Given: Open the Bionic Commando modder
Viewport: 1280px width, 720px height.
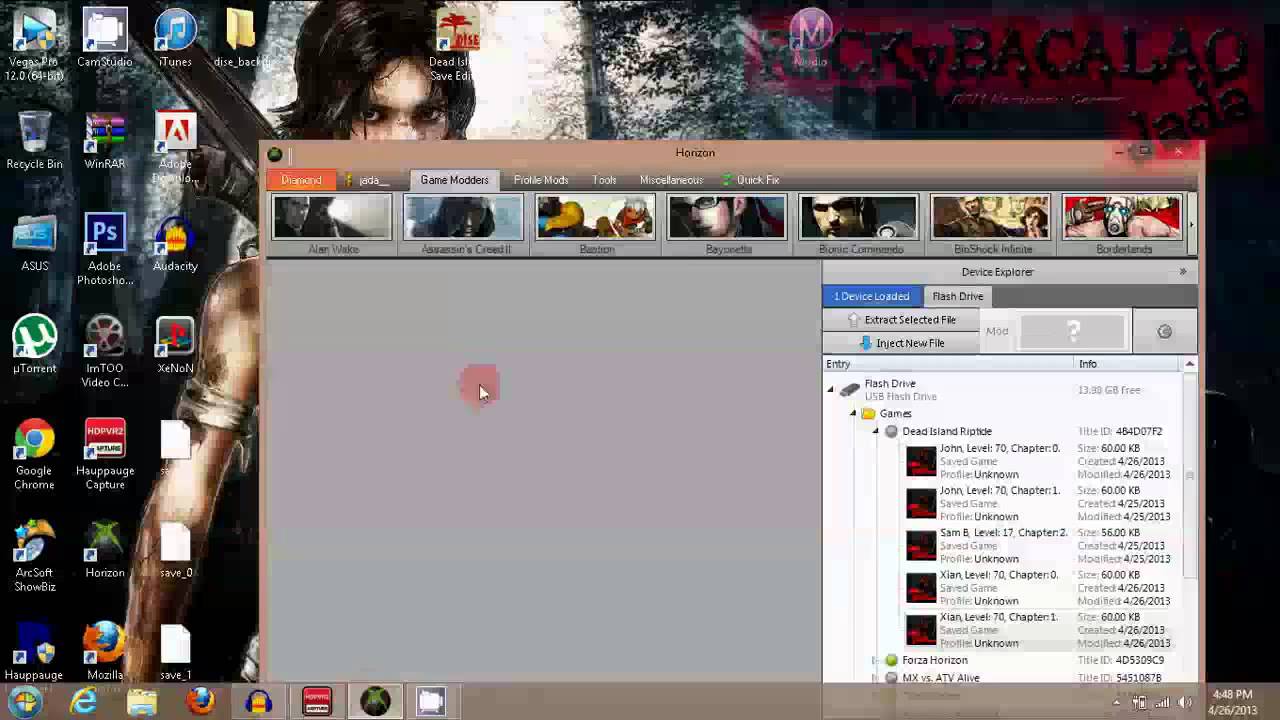Looking at the screenshot, I should click(860, 225).
